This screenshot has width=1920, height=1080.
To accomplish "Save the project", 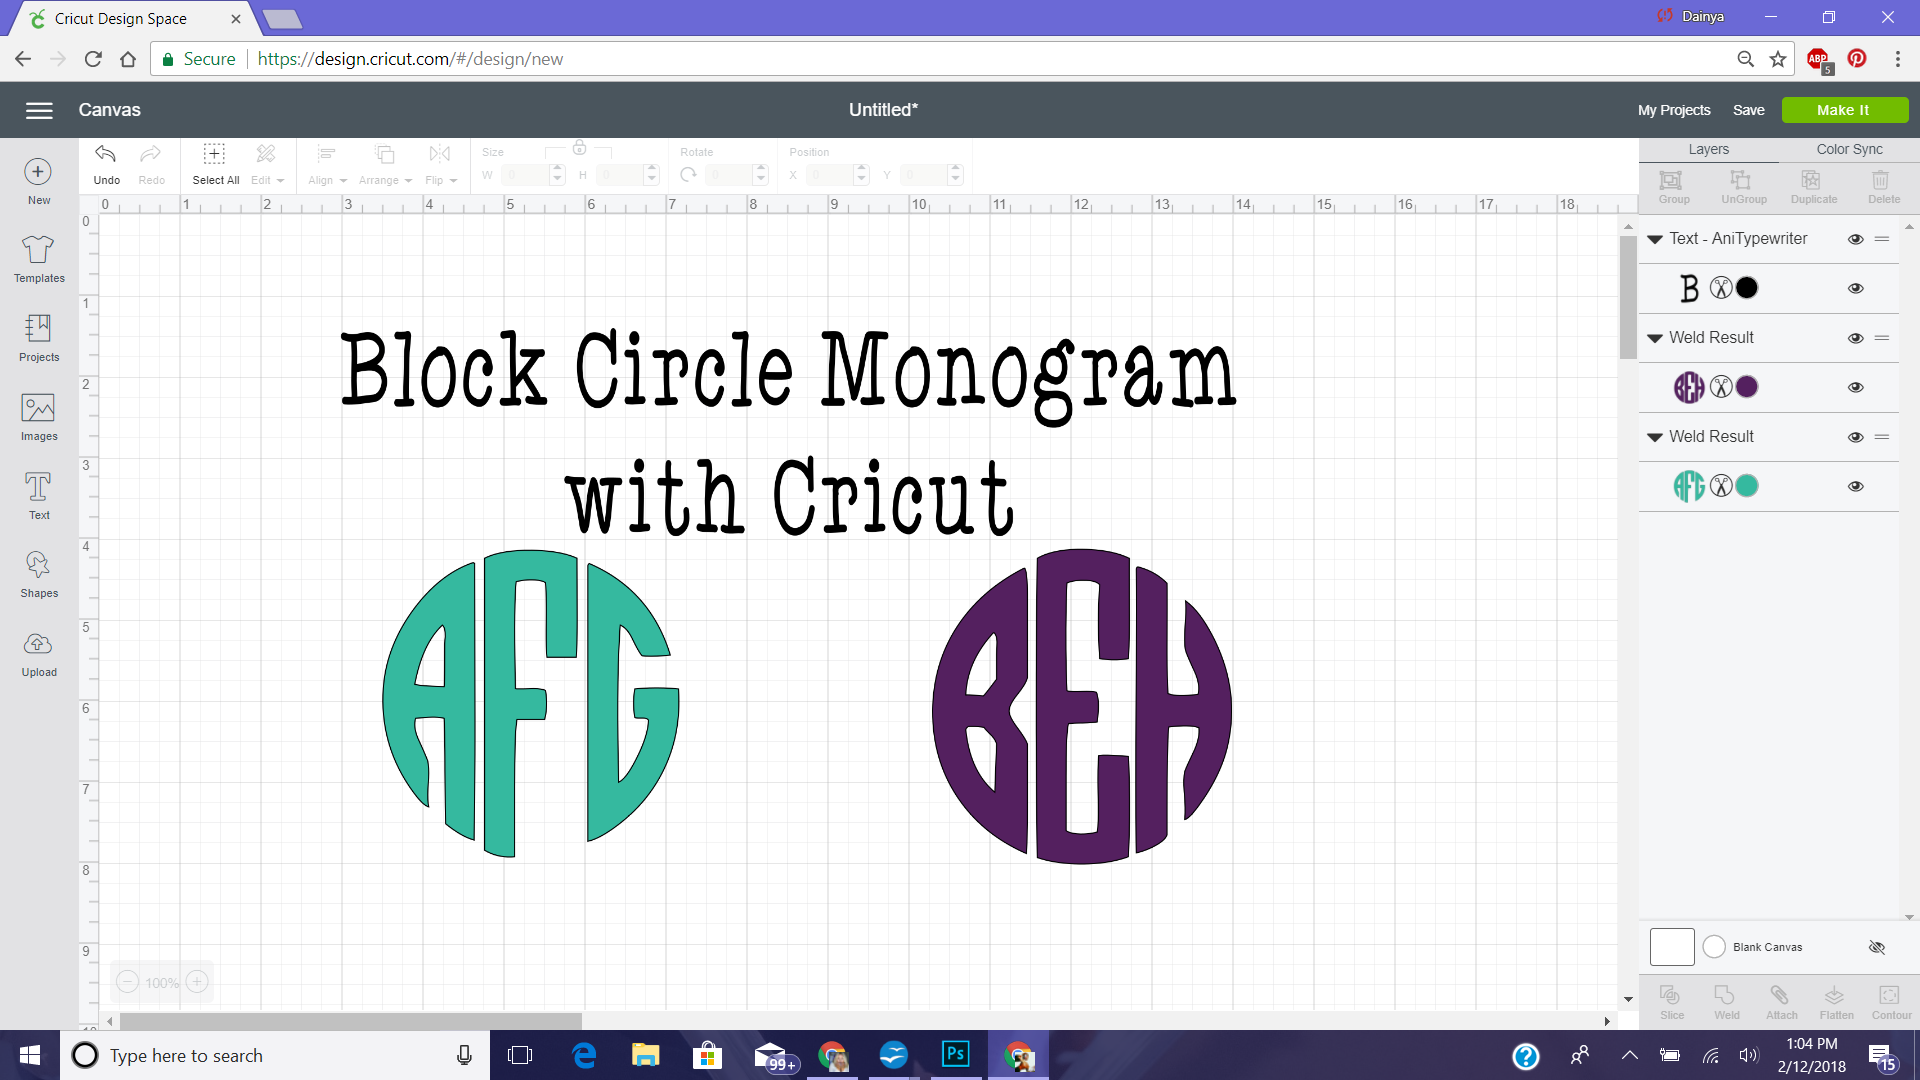I will click(x=1748, y=110).
